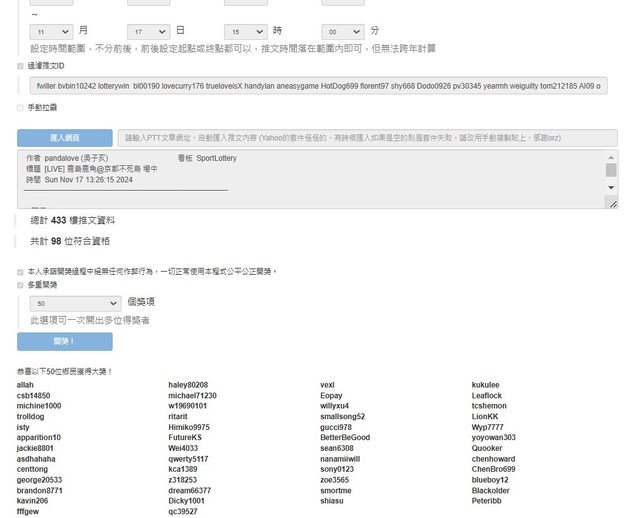
Task: Click the filtered ID list field starting with fwiller
Action: pos(320,87)
